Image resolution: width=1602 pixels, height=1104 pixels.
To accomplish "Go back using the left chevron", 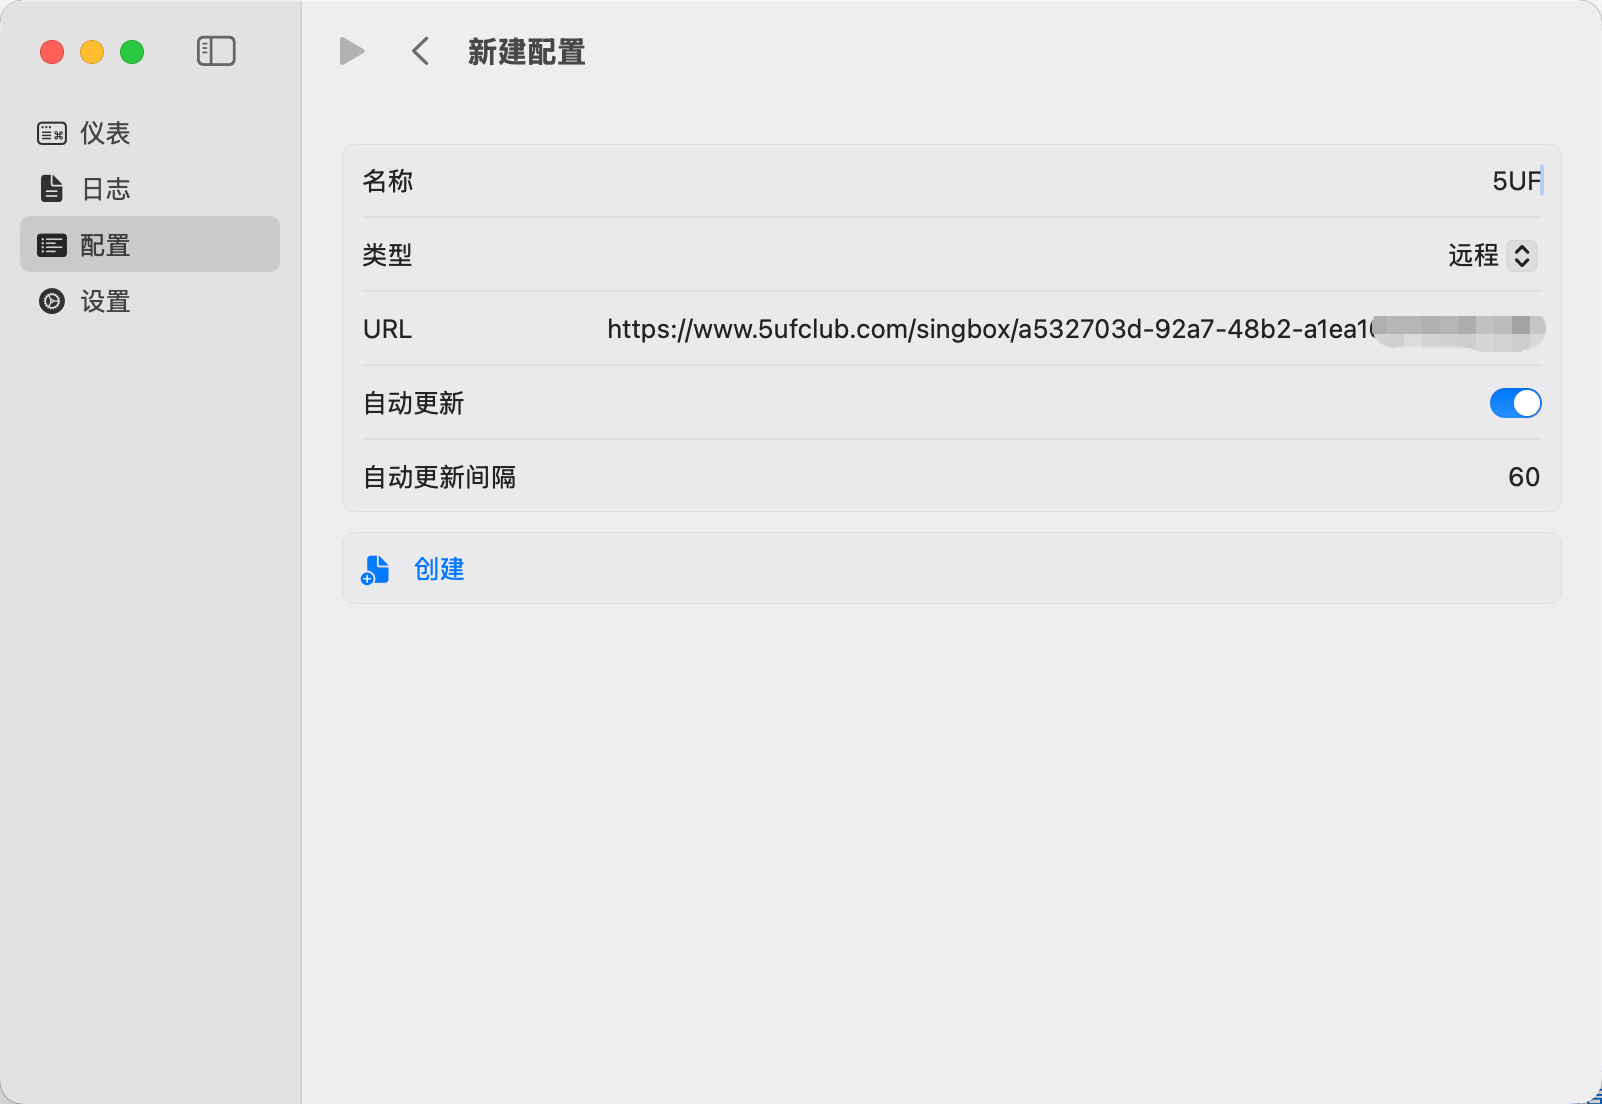I will [421, 51].
